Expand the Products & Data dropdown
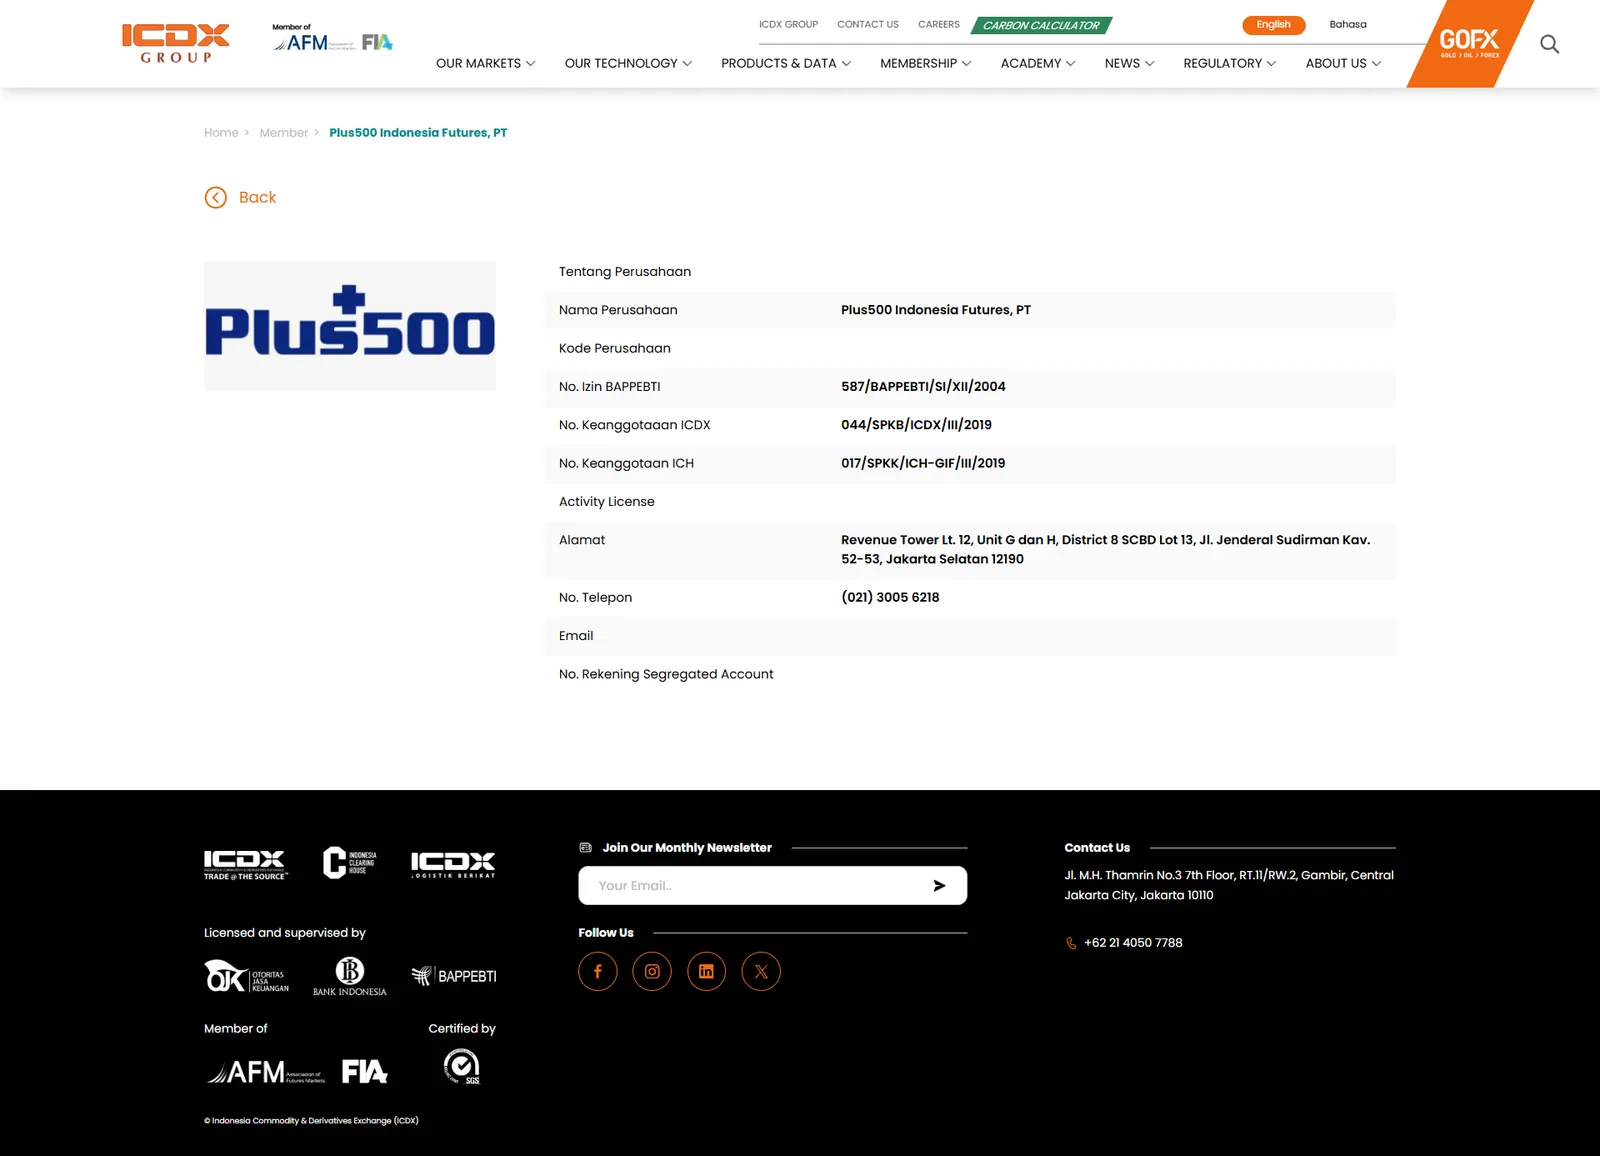Screen dimensions: 1600x1156 click(786, 63)
